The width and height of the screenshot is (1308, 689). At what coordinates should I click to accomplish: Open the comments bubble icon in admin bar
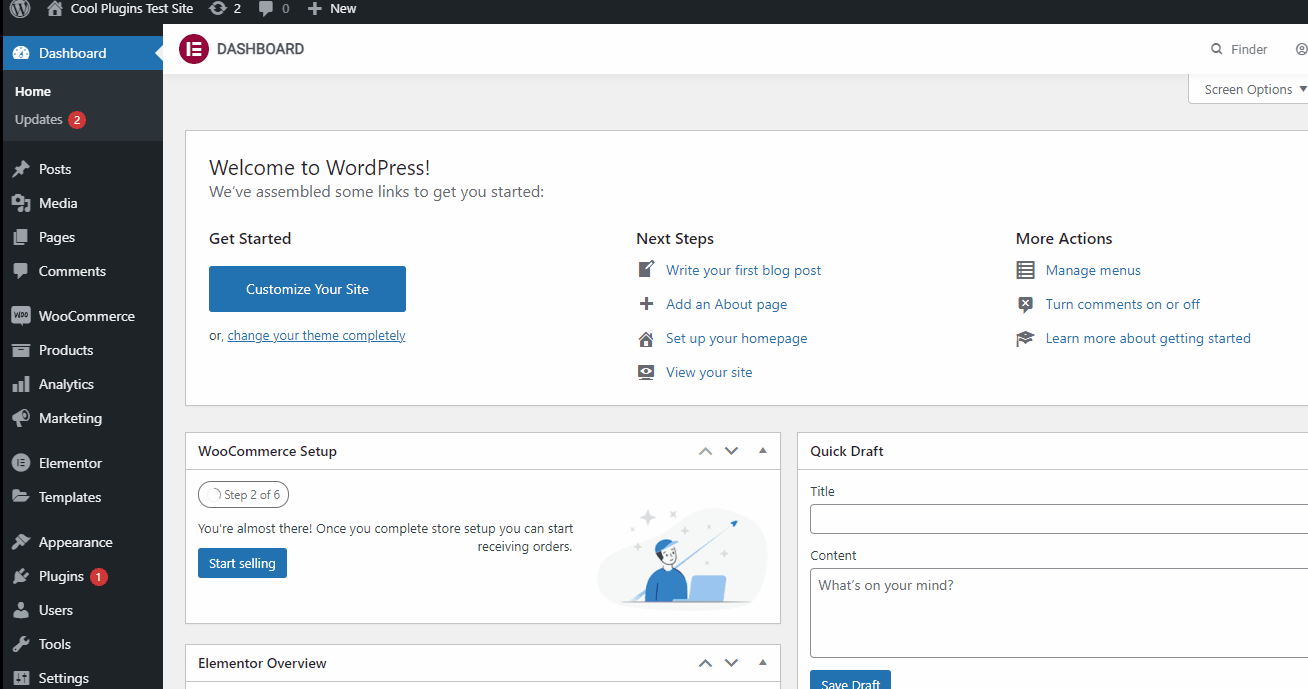coord(266,9)
